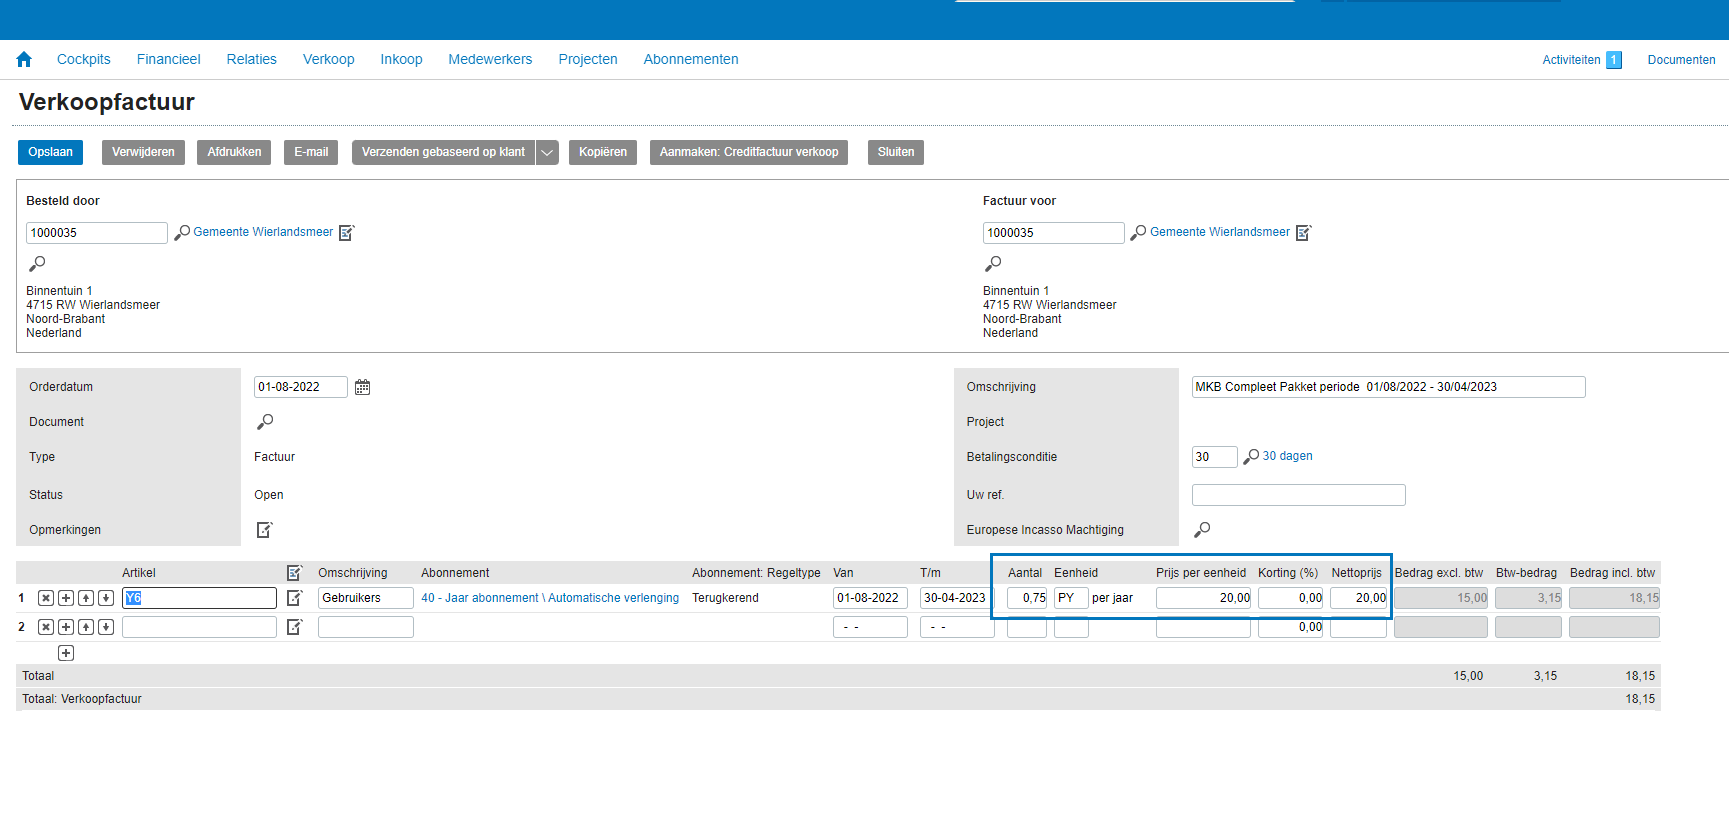Viewport: 1729px width, 817px height.
Task: Open the 30 dagen payment condition link
Action: pyautogui.click(x=1287, y=456)
